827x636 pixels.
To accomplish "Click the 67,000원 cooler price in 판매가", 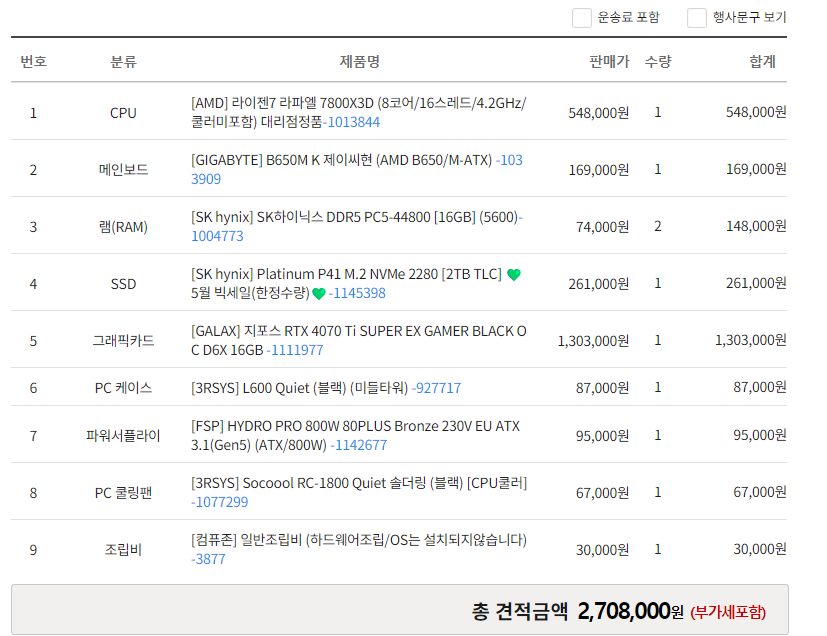I will tap(602, 493).
